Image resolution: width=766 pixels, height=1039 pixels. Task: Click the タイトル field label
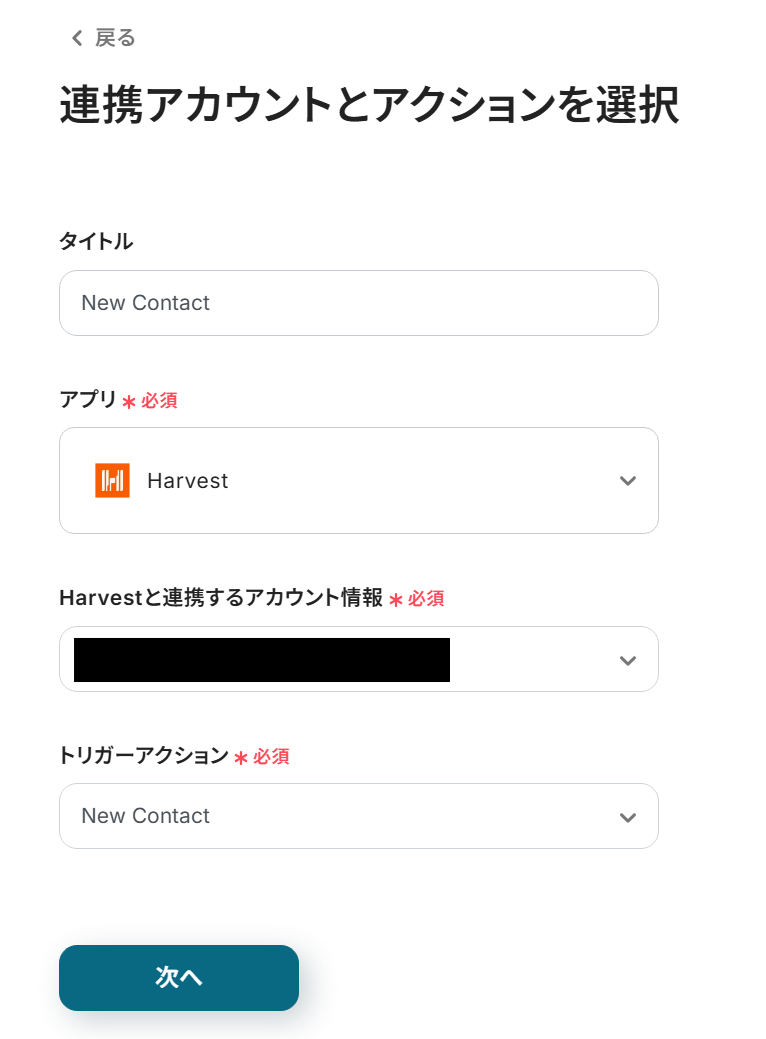tap(96, 241)
